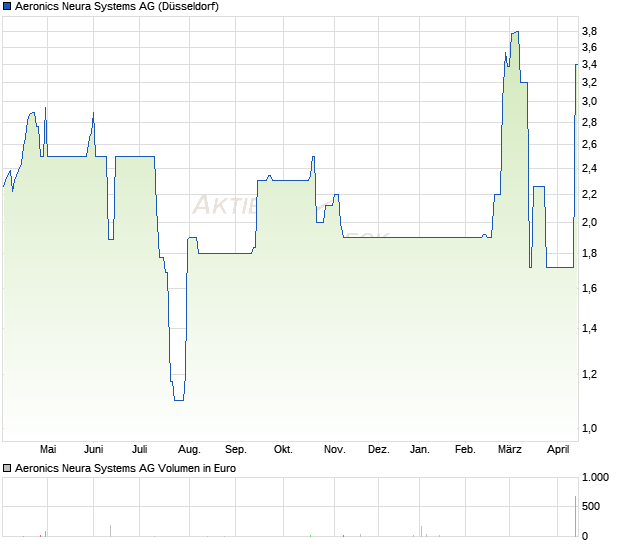Click the 3,4 price axis label
This screenshot has height=546, width=620.
[589, 64]
